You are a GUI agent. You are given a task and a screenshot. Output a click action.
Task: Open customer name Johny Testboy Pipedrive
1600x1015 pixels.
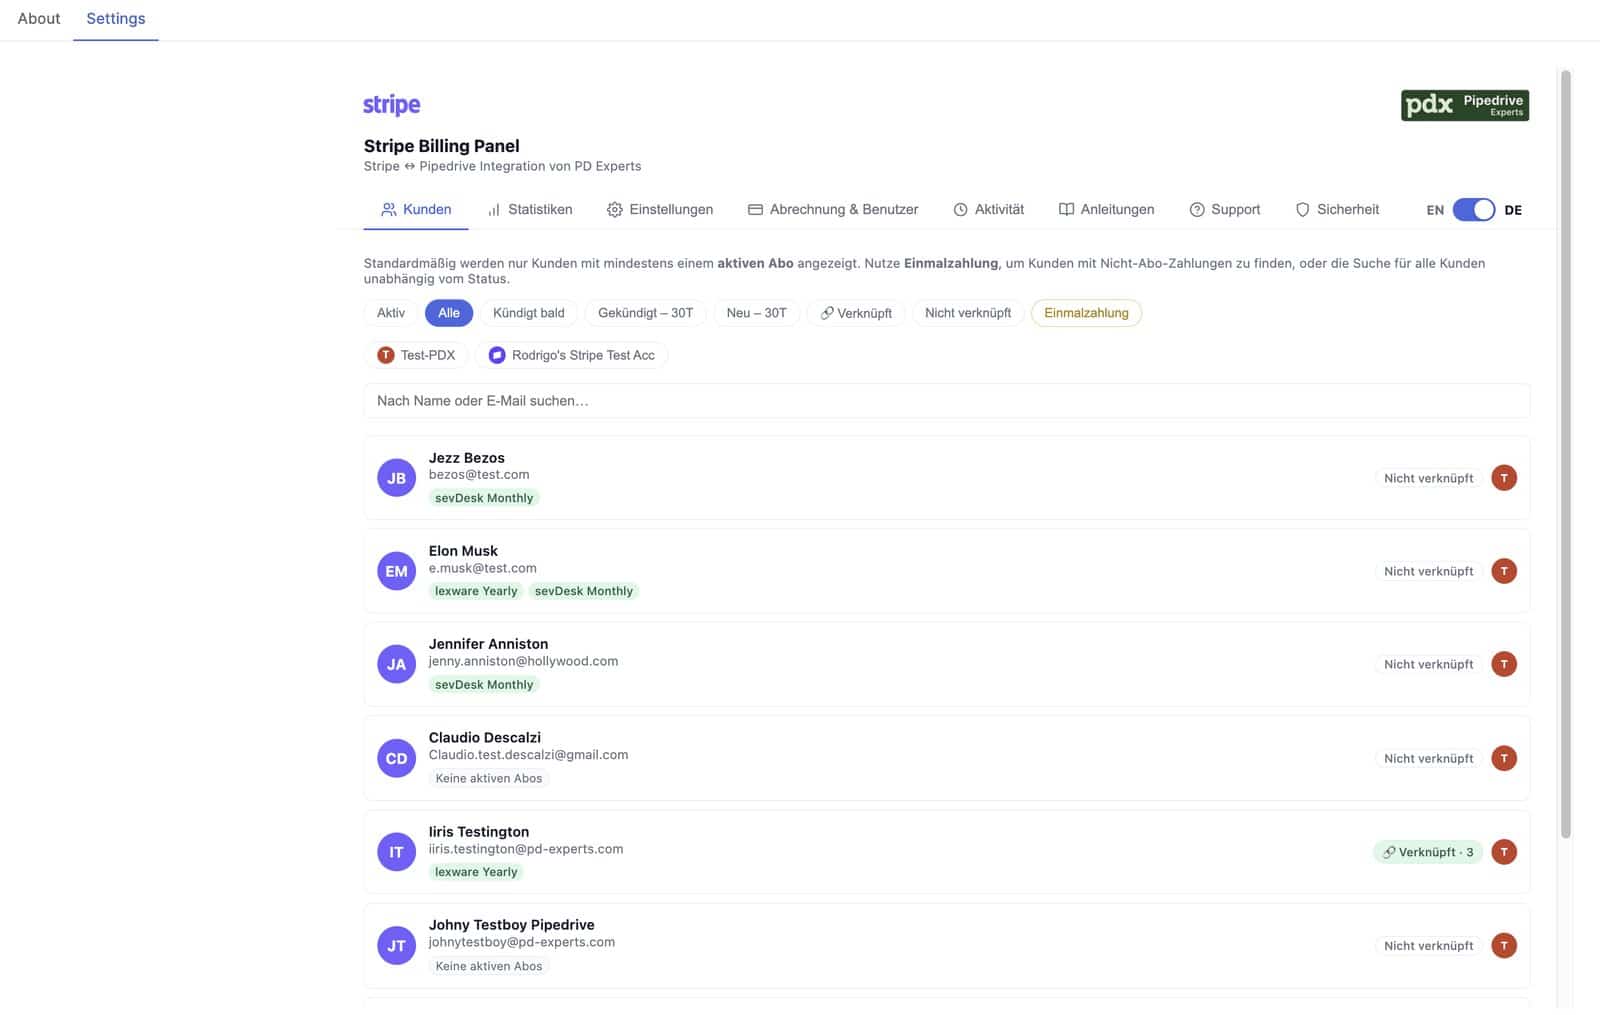[x=512, y=925]
